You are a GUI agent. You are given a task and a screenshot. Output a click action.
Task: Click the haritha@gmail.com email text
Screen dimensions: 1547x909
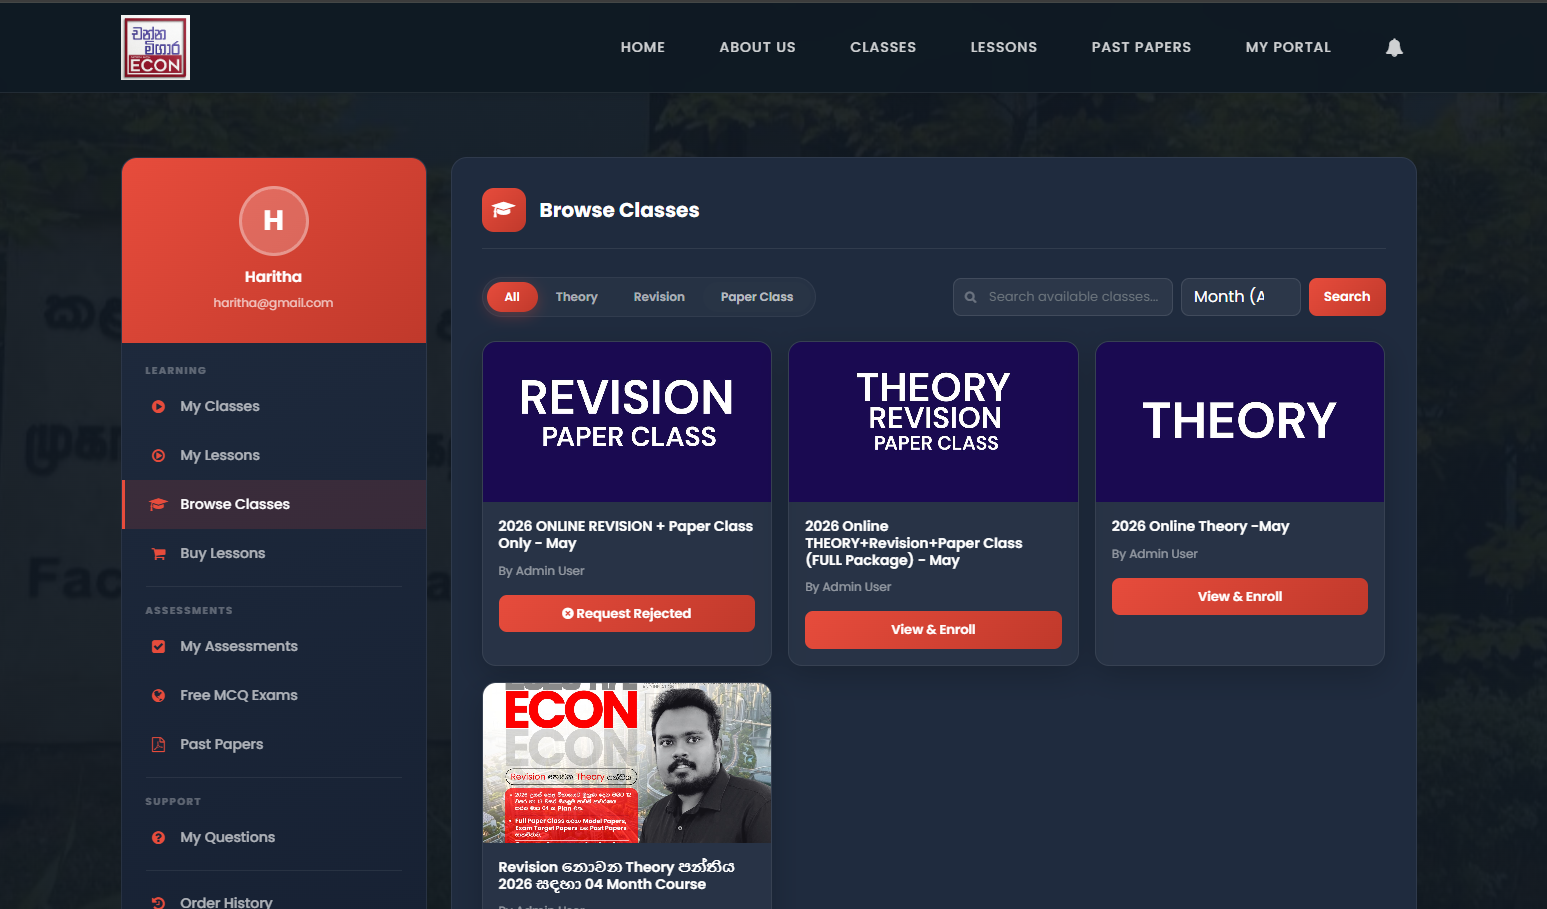coord(273,303)
